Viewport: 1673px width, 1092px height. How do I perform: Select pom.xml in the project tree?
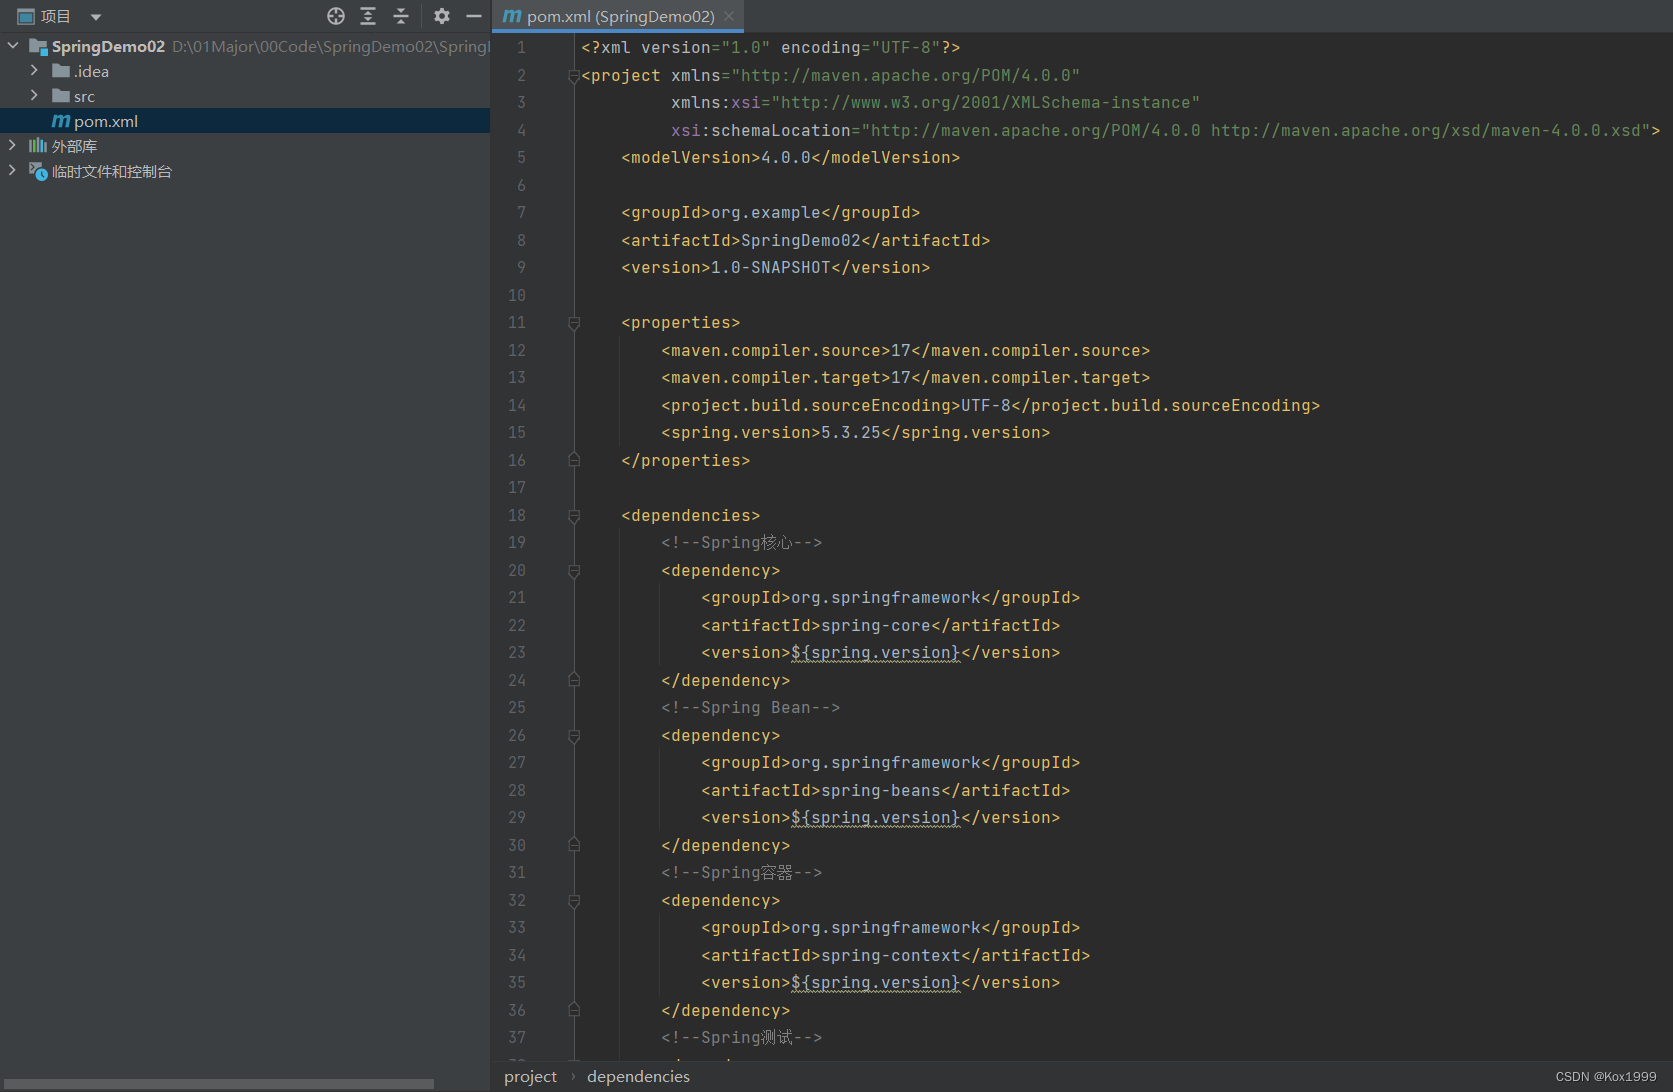(x=245, y=121)
